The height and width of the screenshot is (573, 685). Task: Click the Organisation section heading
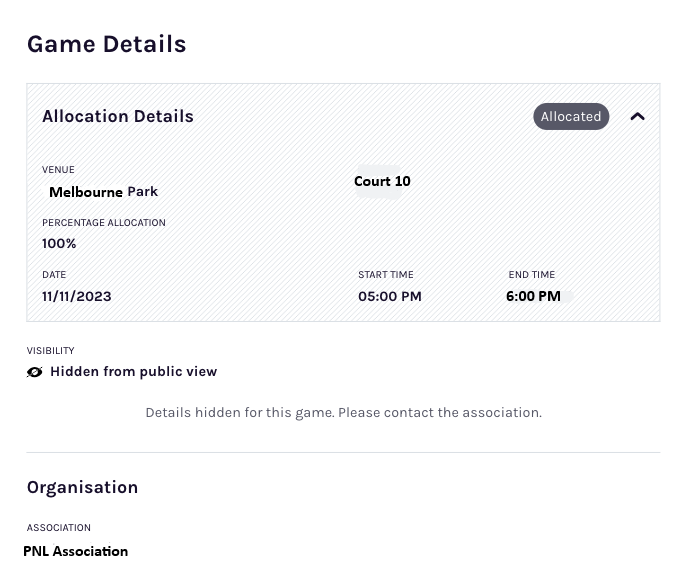(83, 487)
